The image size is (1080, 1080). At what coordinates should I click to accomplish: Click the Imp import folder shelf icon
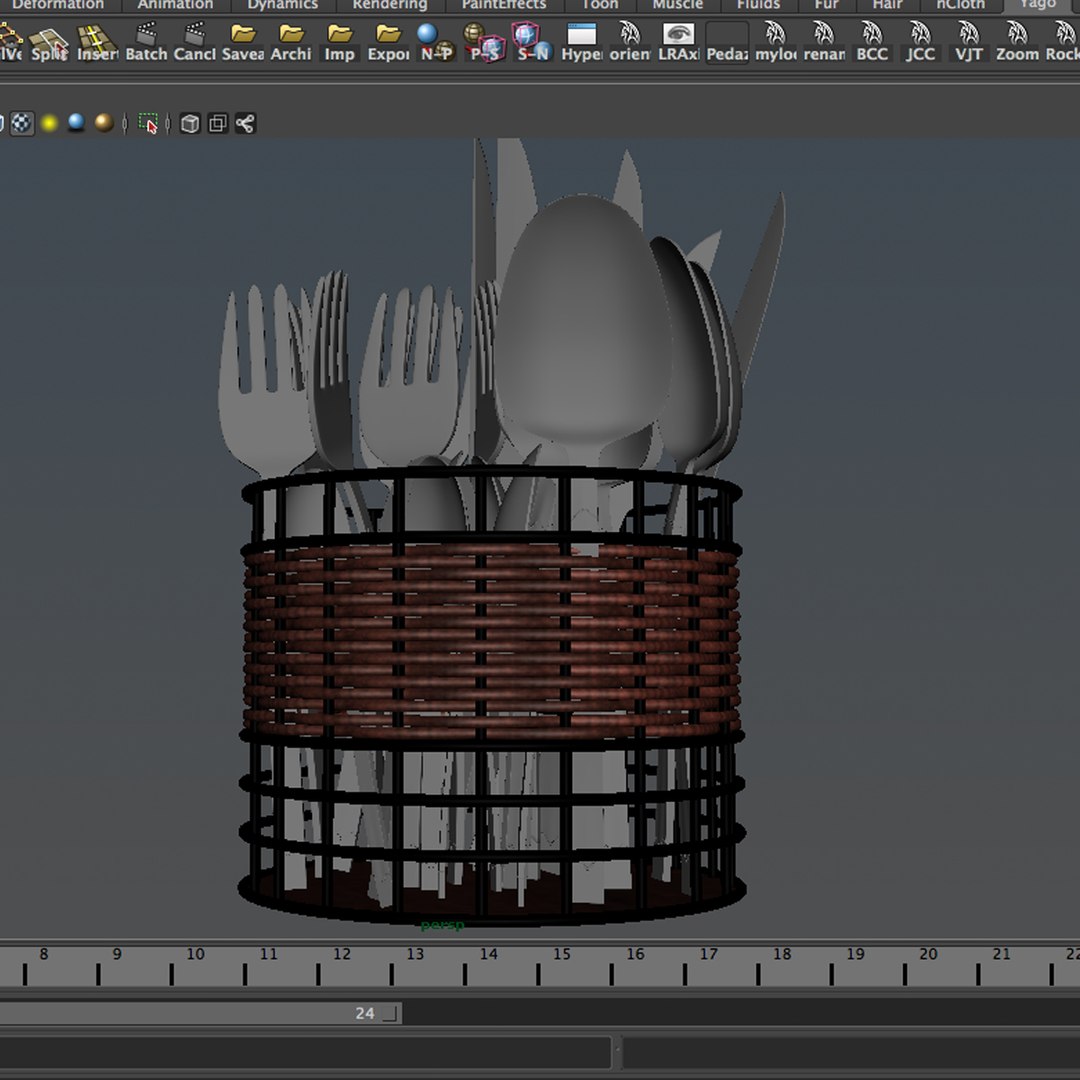click(x=340, y=41)
